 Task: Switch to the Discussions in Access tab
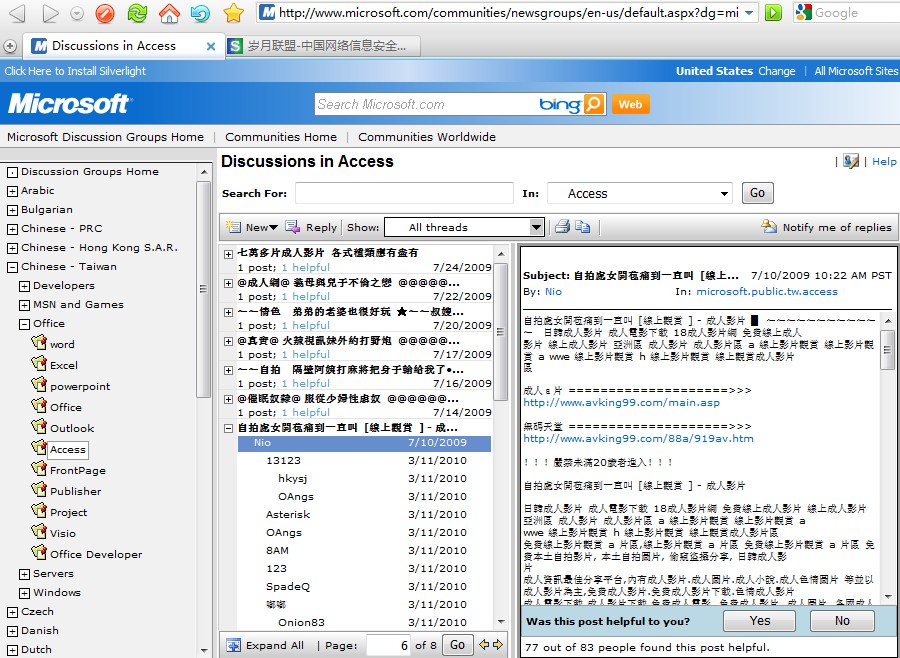122,46
